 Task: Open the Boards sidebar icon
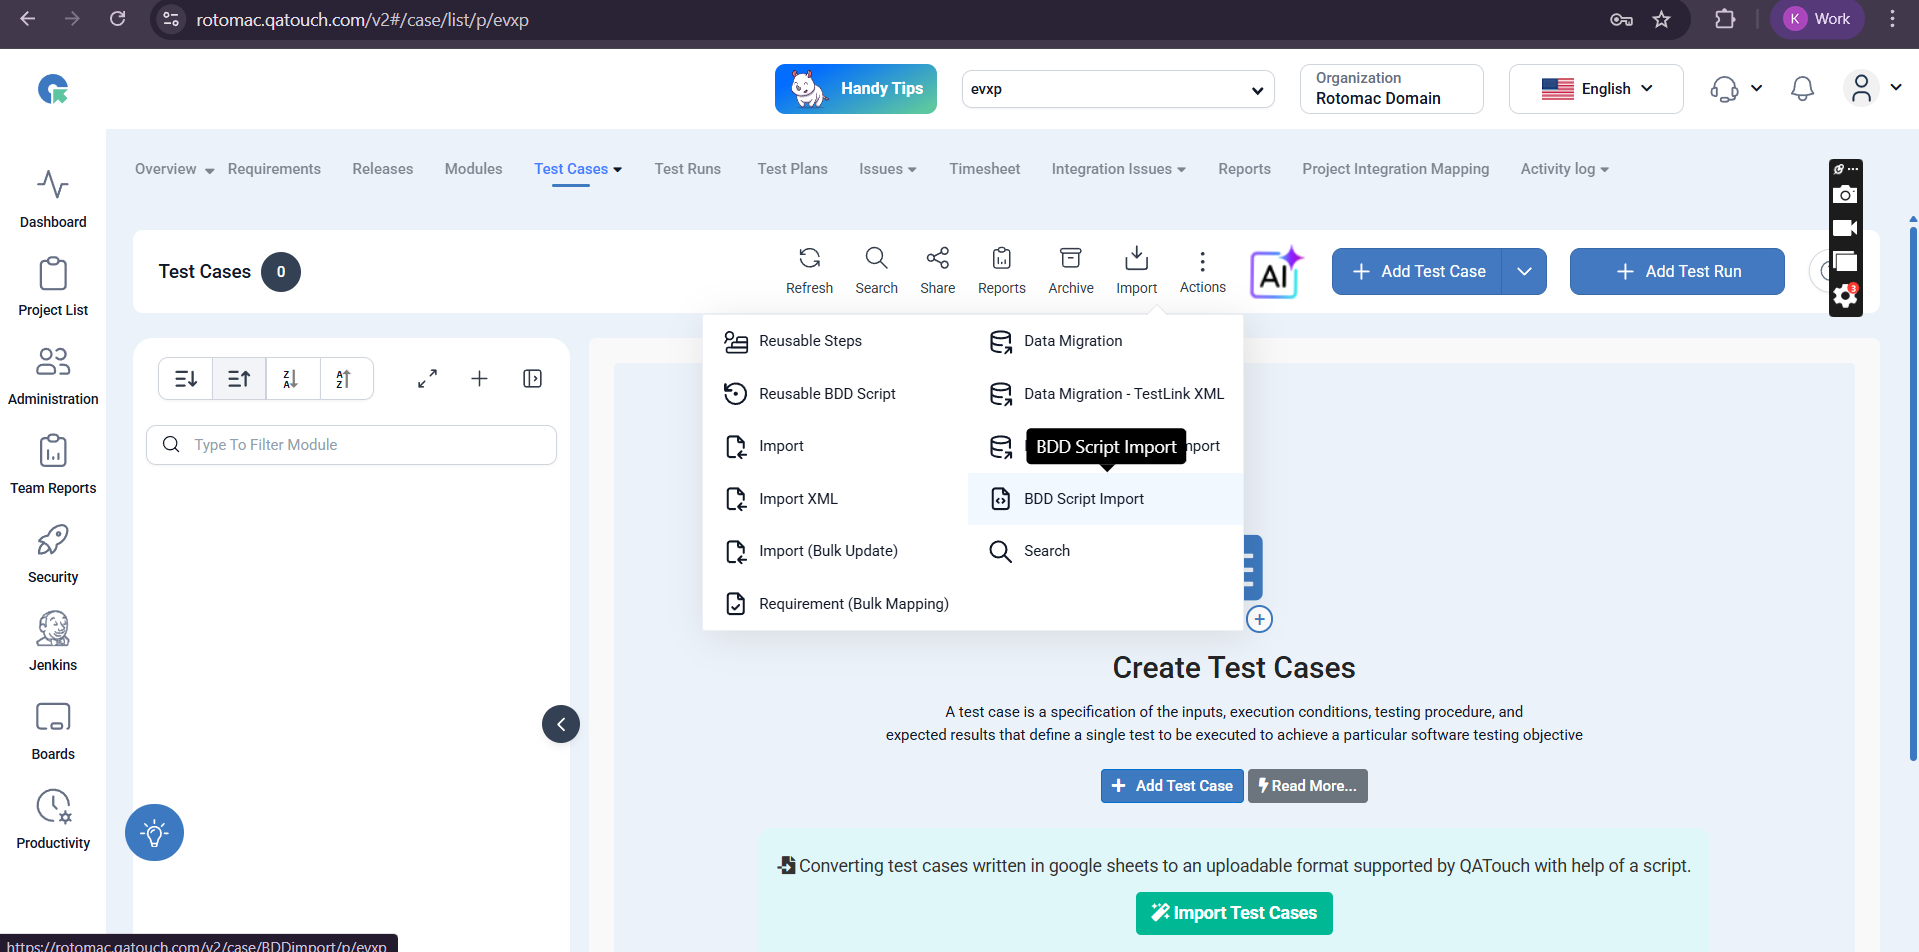(x=53, y=730)
